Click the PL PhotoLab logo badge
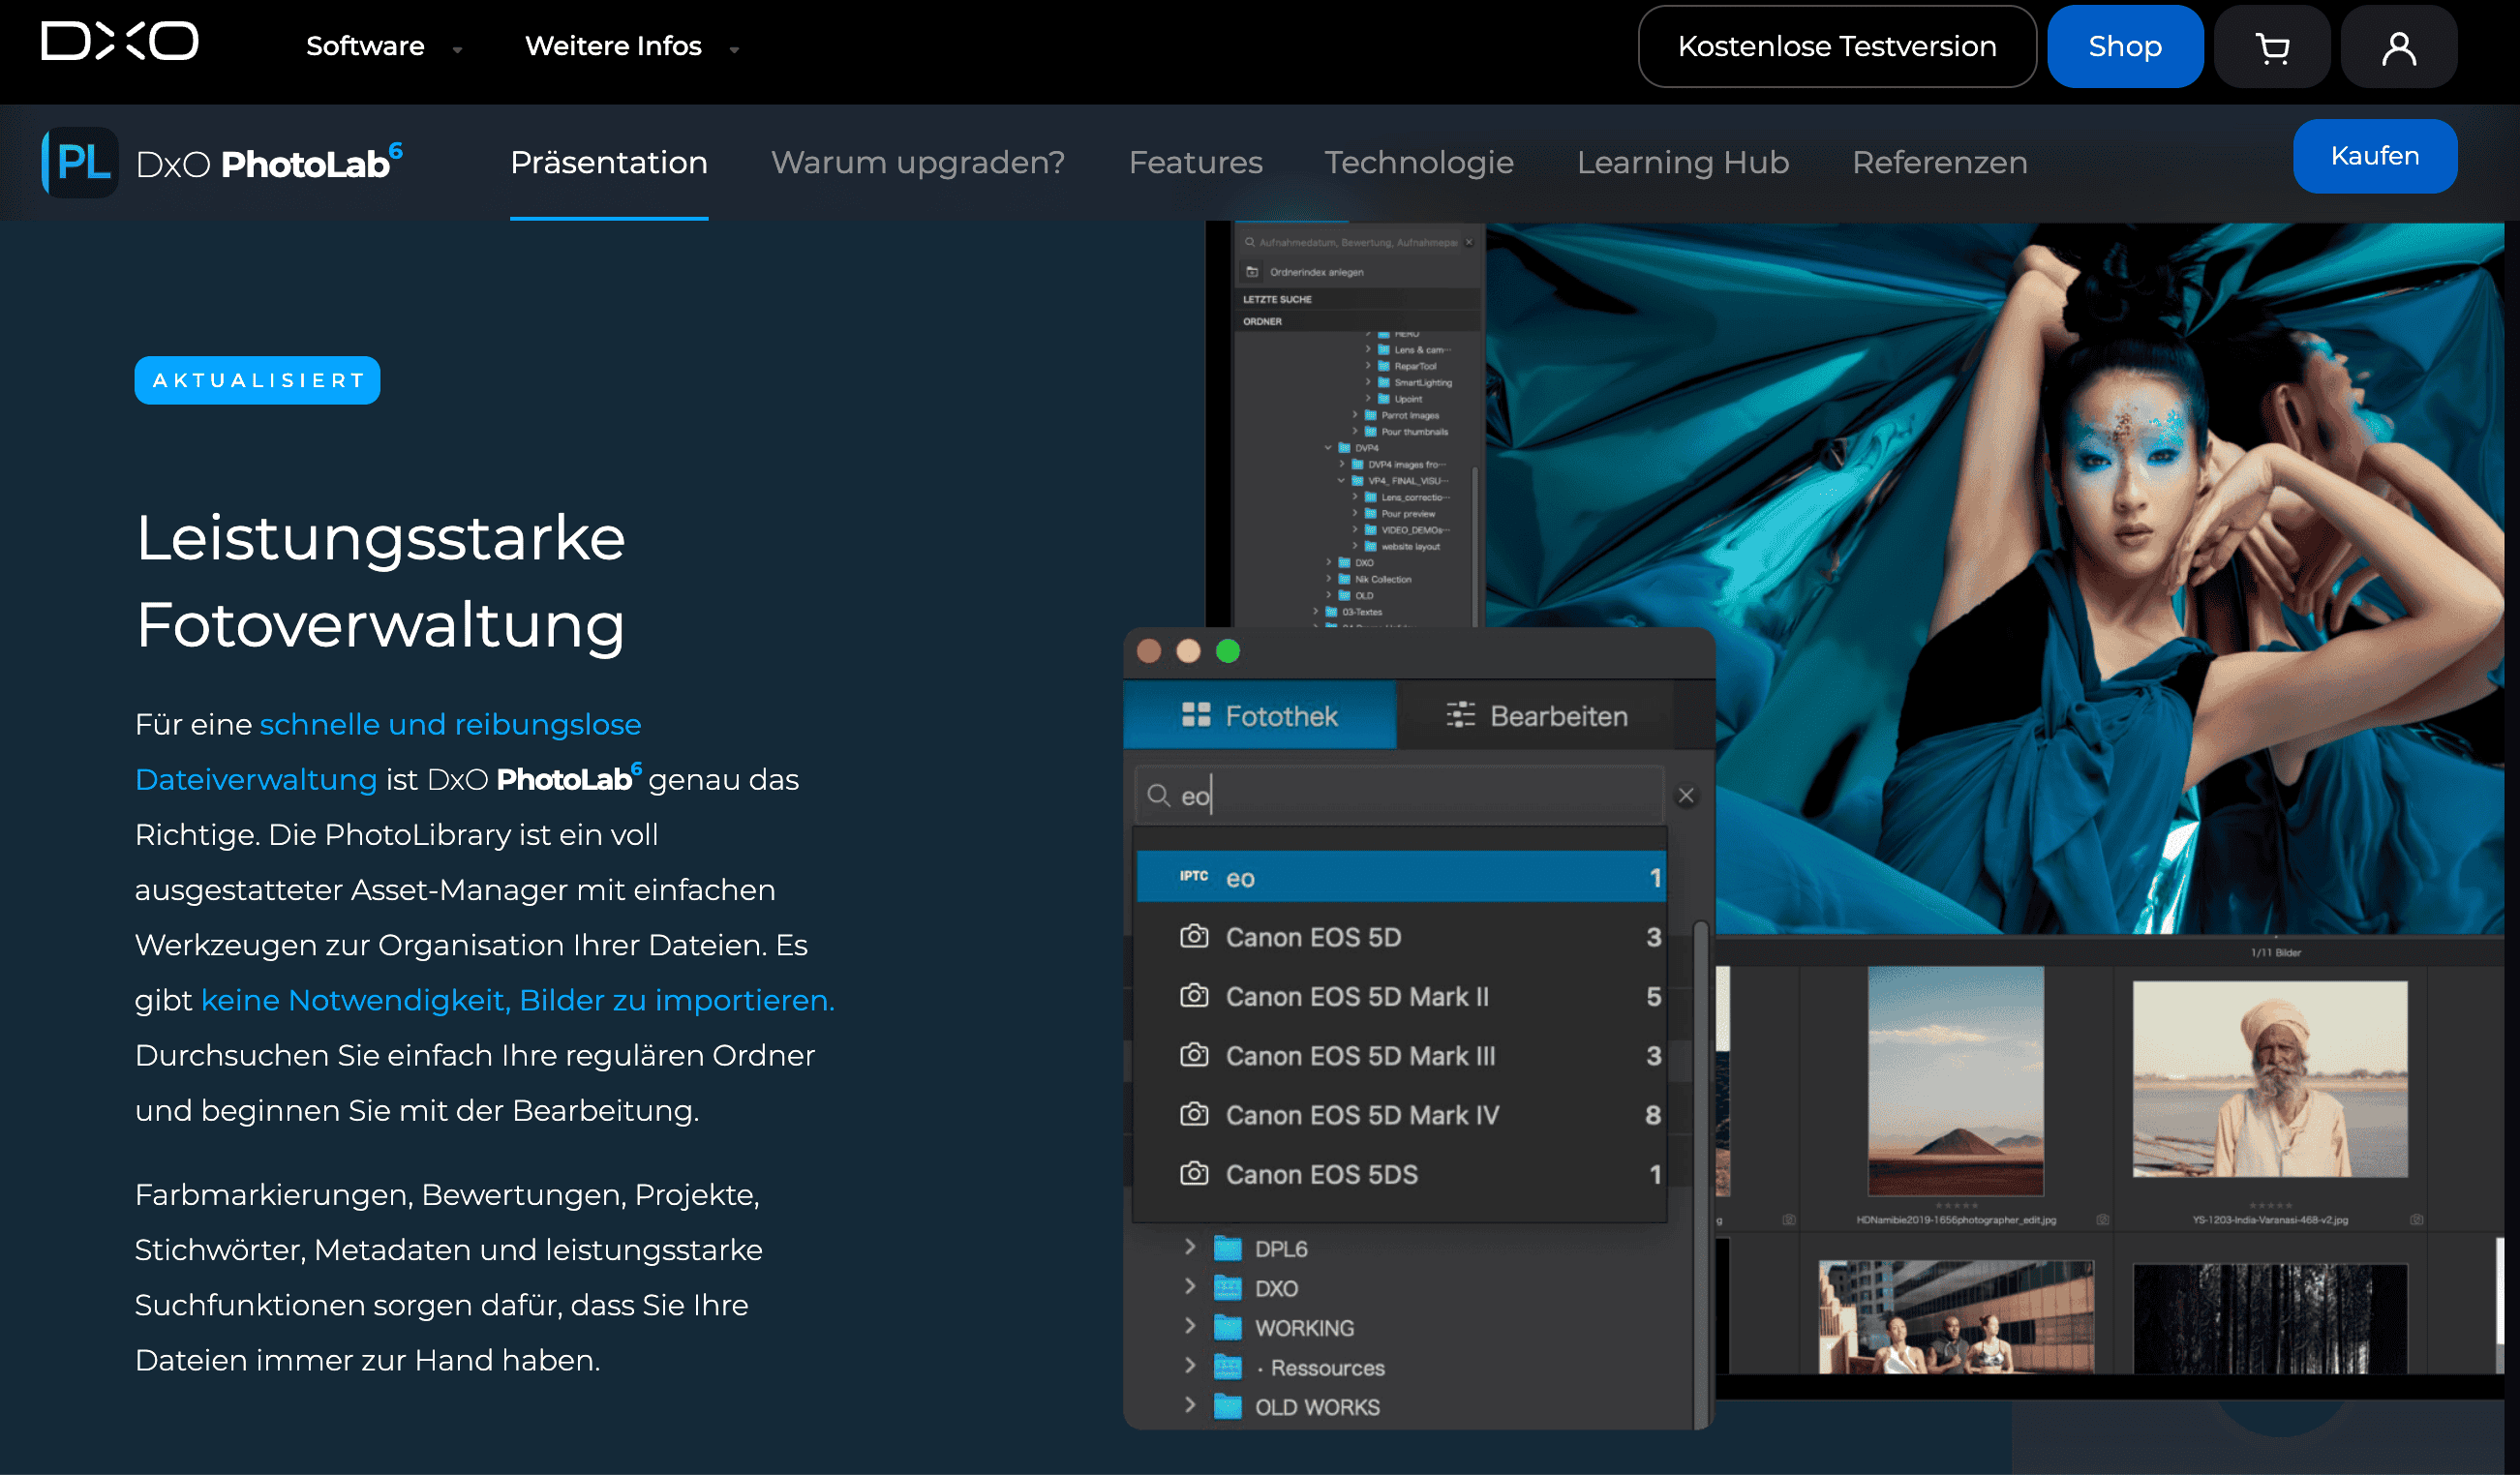 tap(81, 162)
